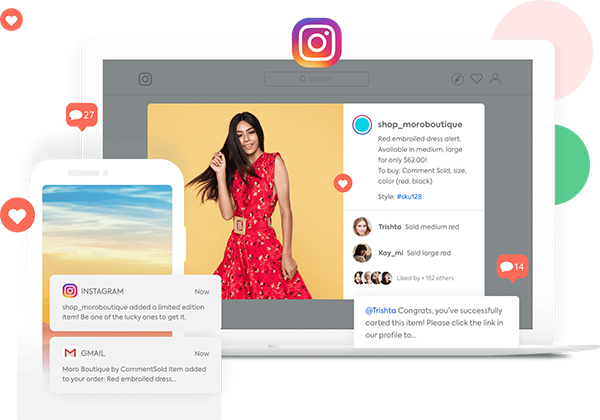
Task: Open the Explore compass icon
Action: [x=457, y=79]
